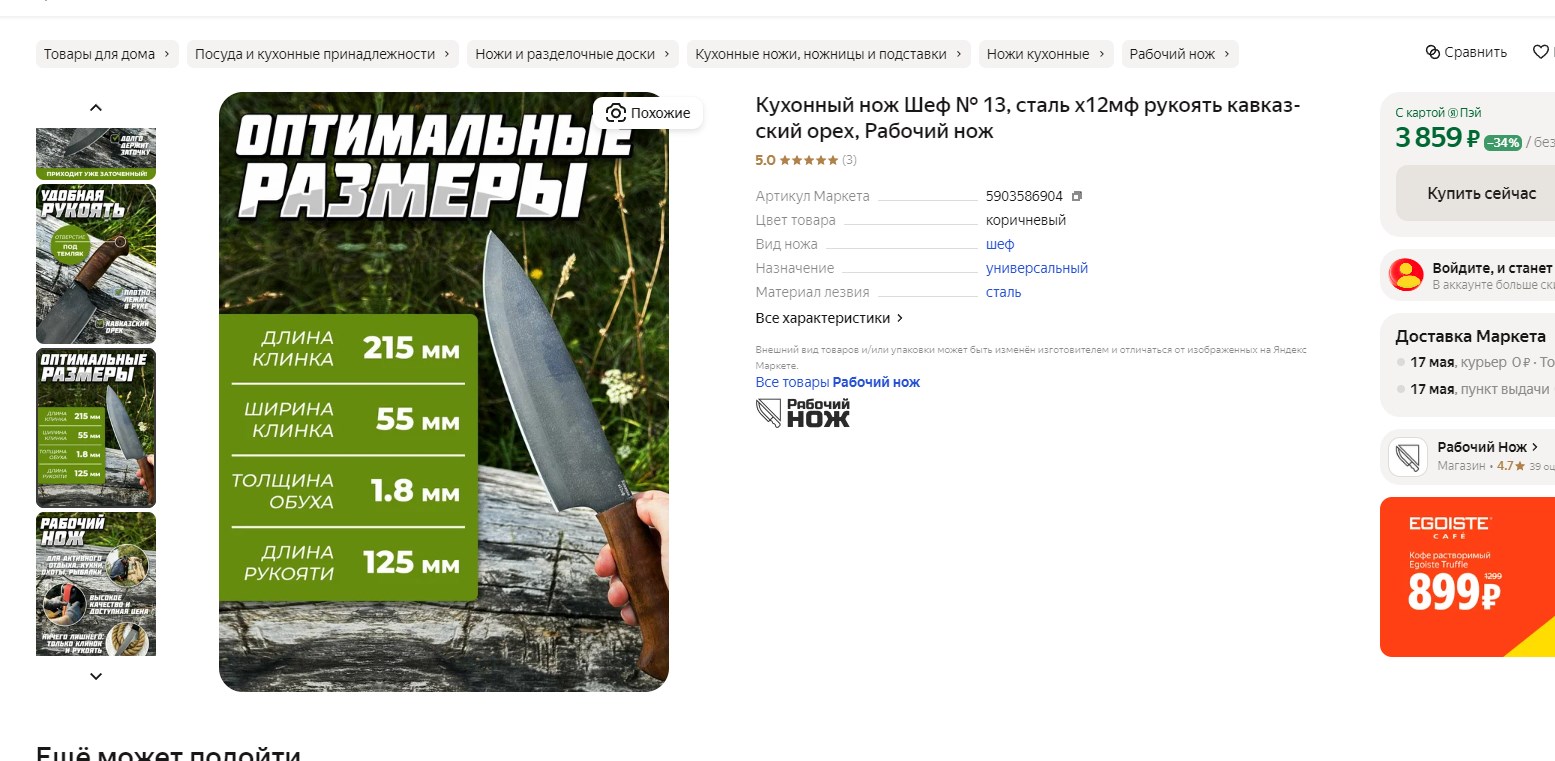Viewport: 1555px width, 761px height.
Task: Click the Рабочий нож brand logo
Action: pos(803,412)
